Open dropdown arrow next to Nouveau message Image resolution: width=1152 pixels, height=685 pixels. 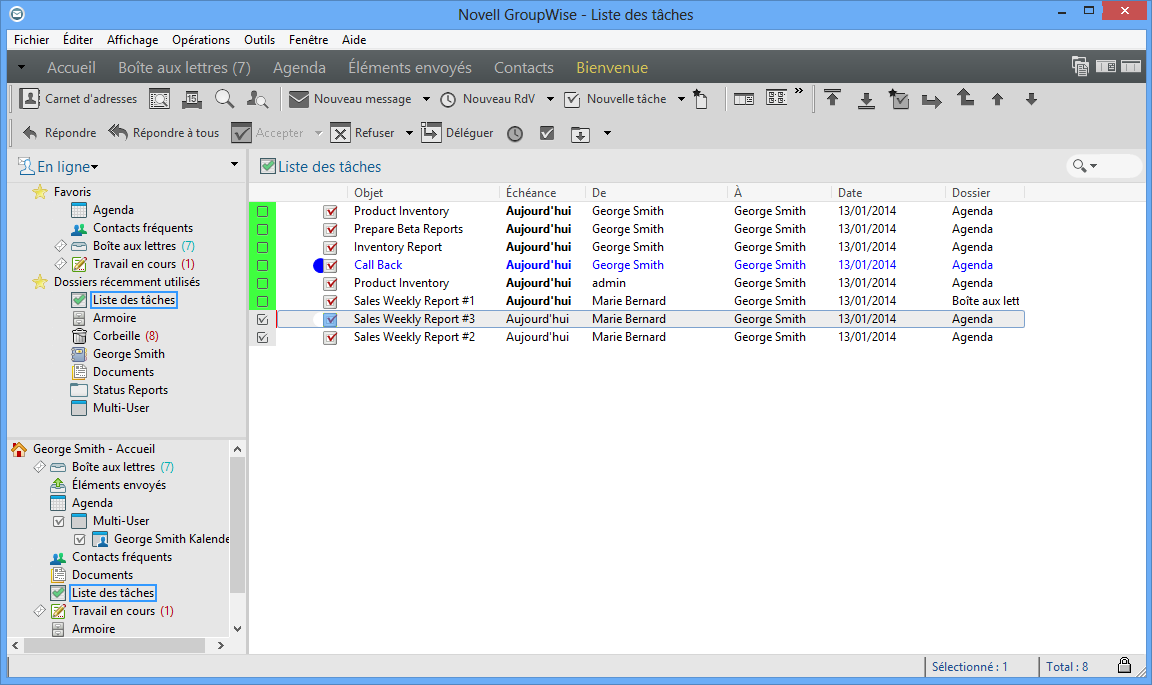tap(426, 98)
